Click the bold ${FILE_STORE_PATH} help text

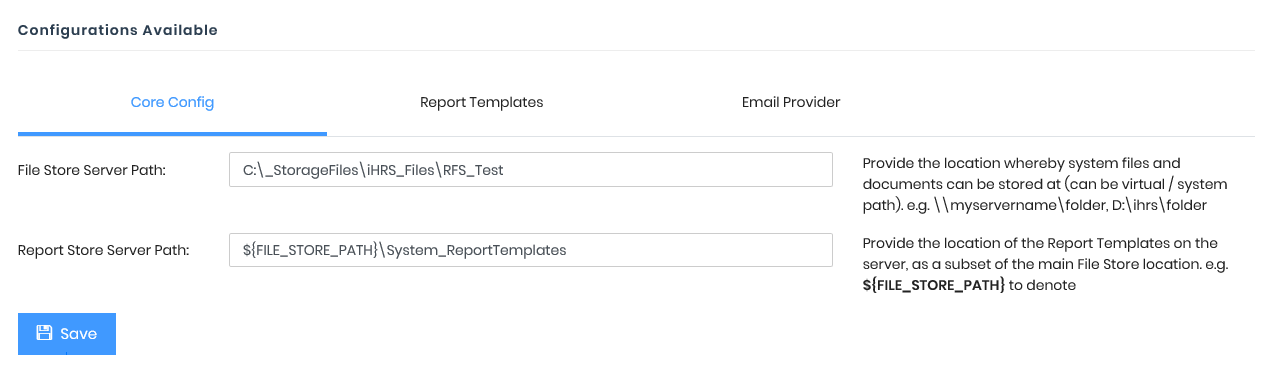934,285
